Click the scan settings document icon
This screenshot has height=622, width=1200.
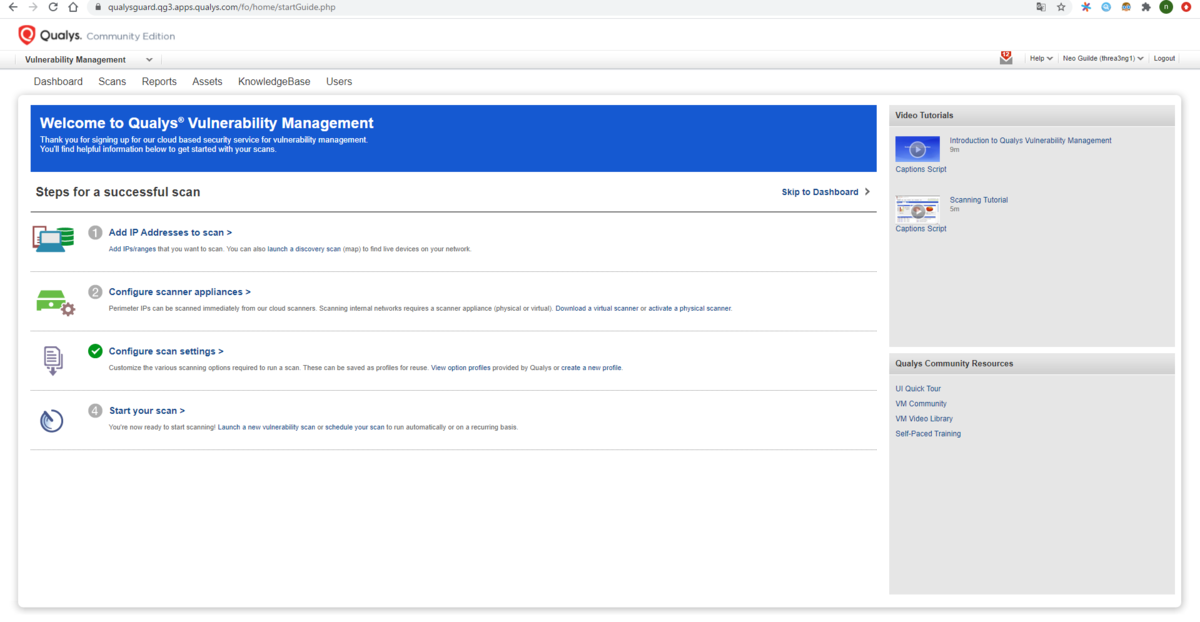point(52,360)
